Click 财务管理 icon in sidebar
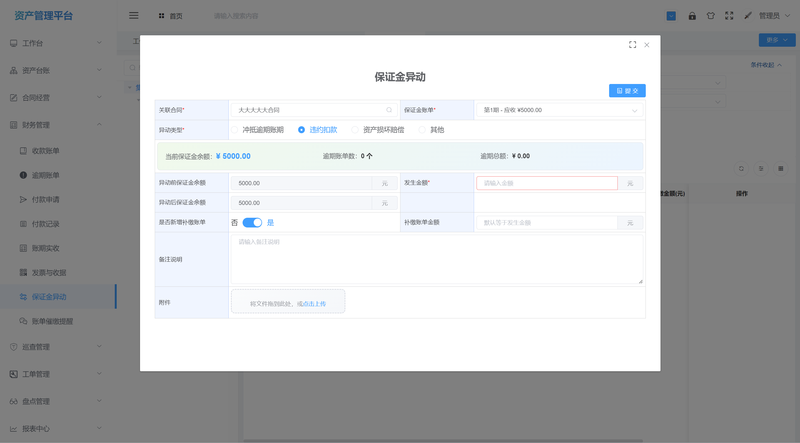Screen dimensions: 800x443 pos(14,125)
